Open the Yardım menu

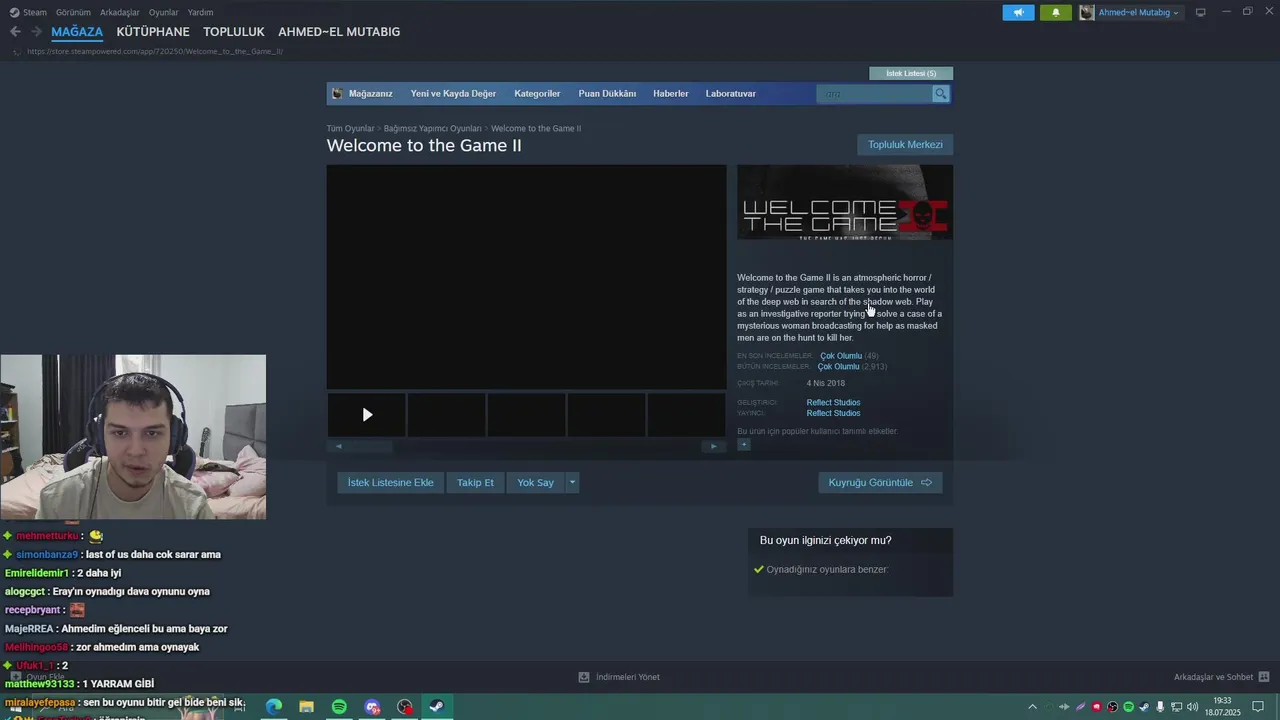[200, 12]
